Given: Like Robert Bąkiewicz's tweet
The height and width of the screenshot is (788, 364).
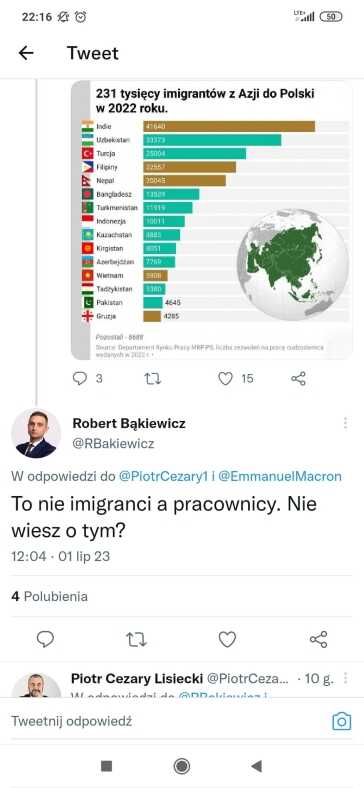Looking at the screenshot, I should (227, 639).
